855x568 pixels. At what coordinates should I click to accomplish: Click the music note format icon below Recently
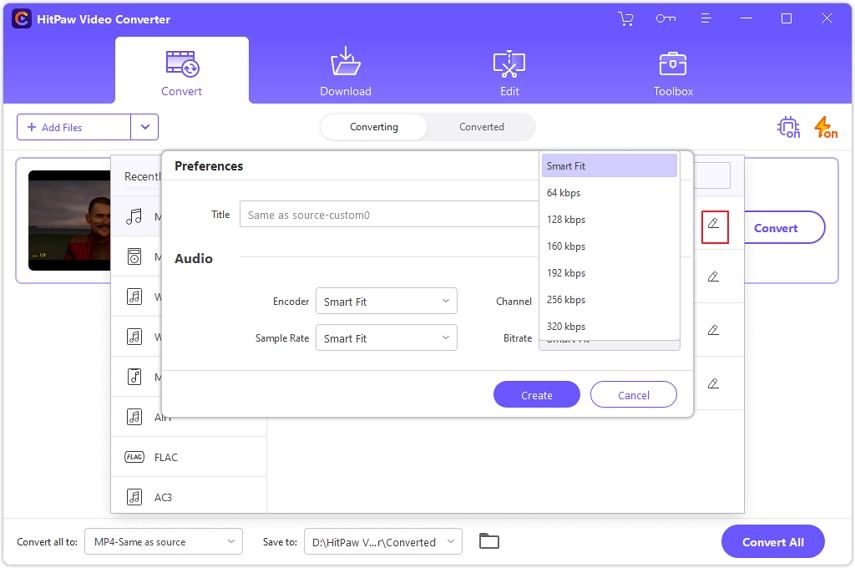coord(134,216)
